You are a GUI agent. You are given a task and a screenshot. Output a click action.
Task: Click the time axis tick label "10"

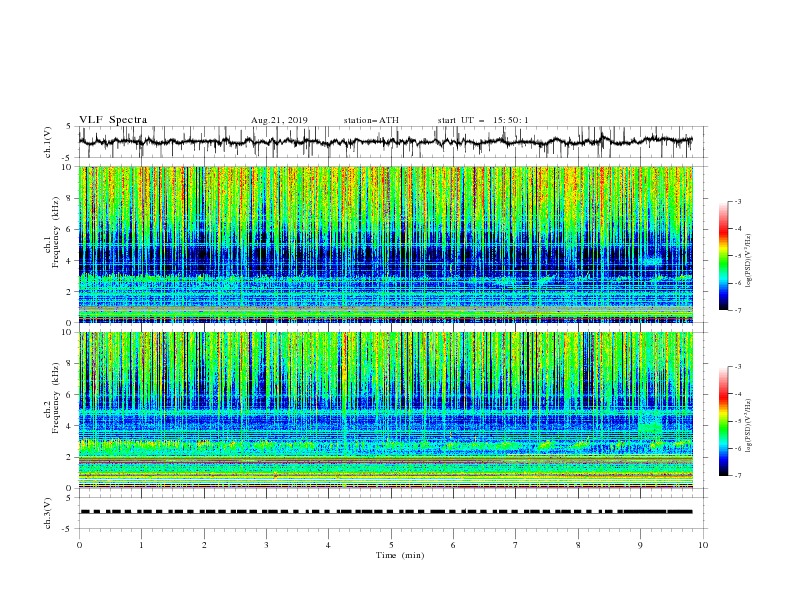pos(703,545)
